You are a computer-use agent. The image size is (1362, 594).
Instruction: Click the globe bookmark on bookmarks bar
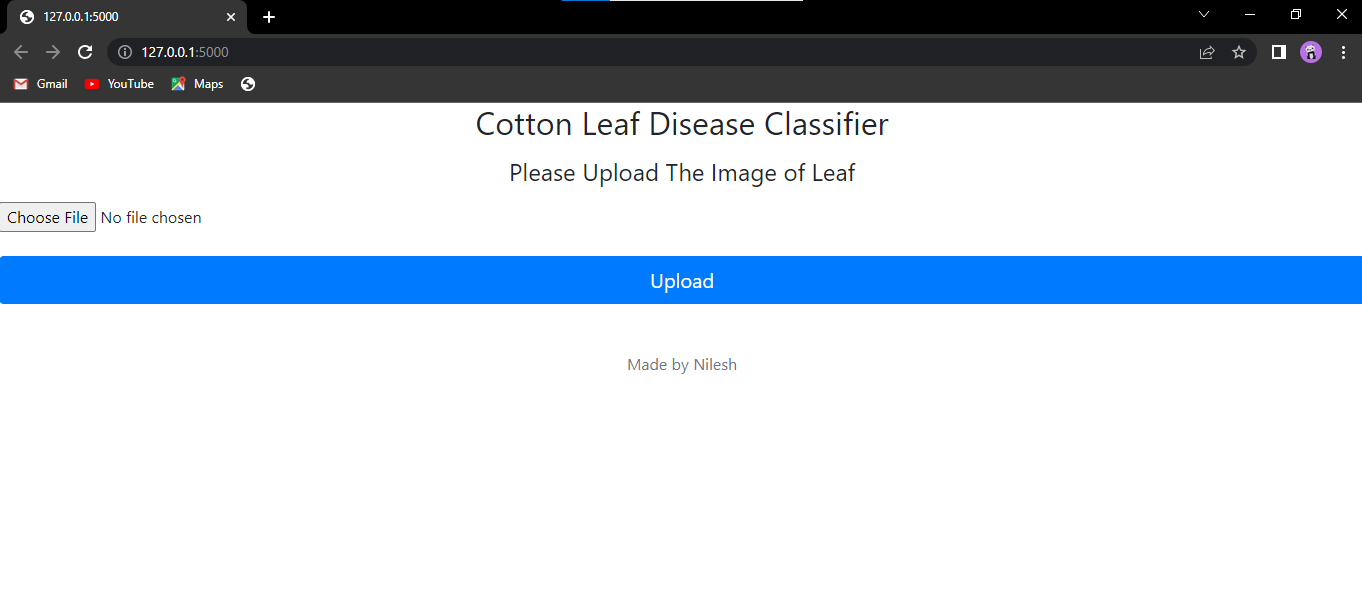coord(247,84)
